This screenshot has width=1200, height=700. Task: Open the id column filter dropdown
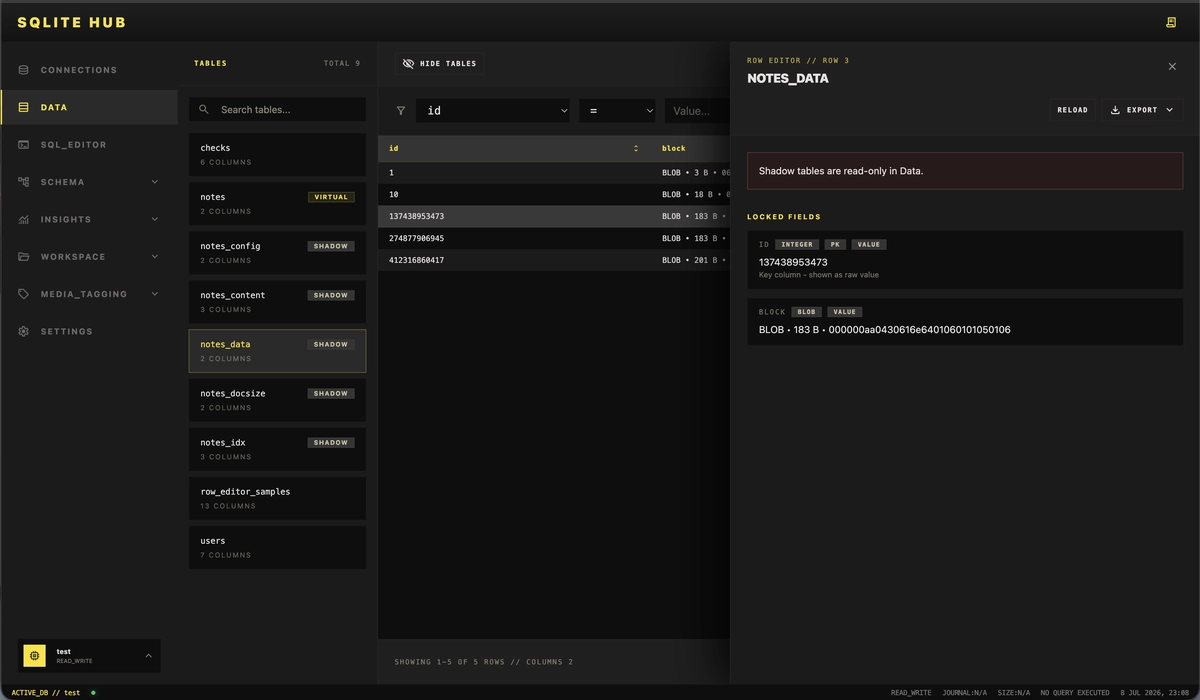coord(493,111)
